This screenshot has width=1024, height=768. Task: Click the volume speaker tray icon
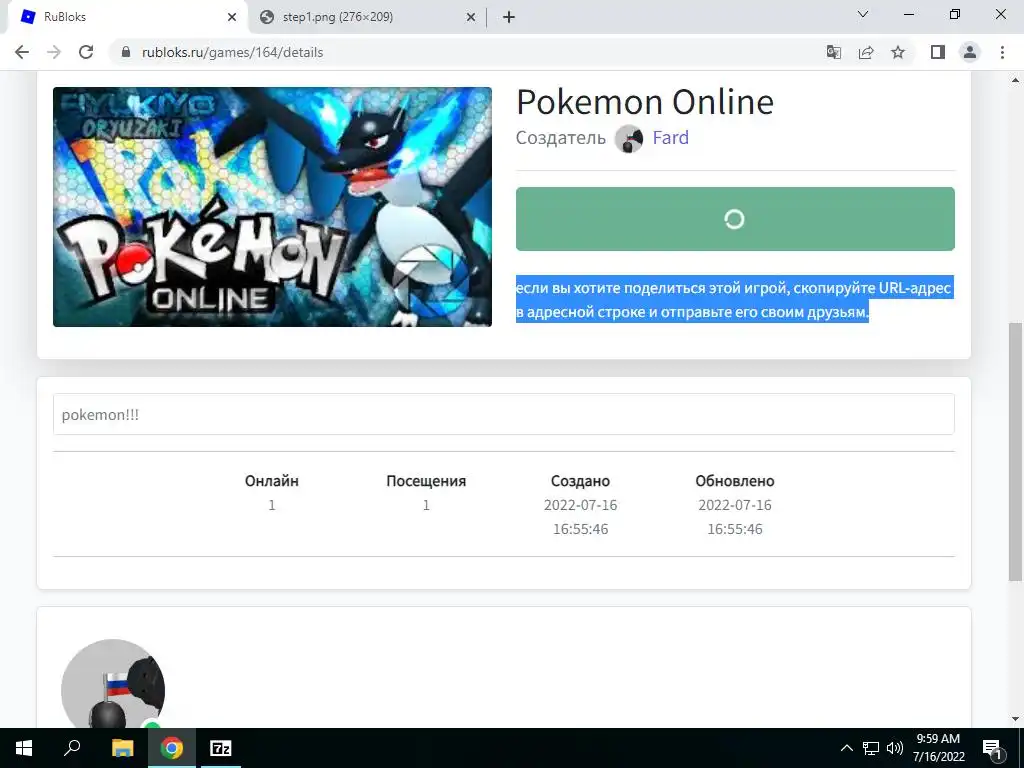894,748
